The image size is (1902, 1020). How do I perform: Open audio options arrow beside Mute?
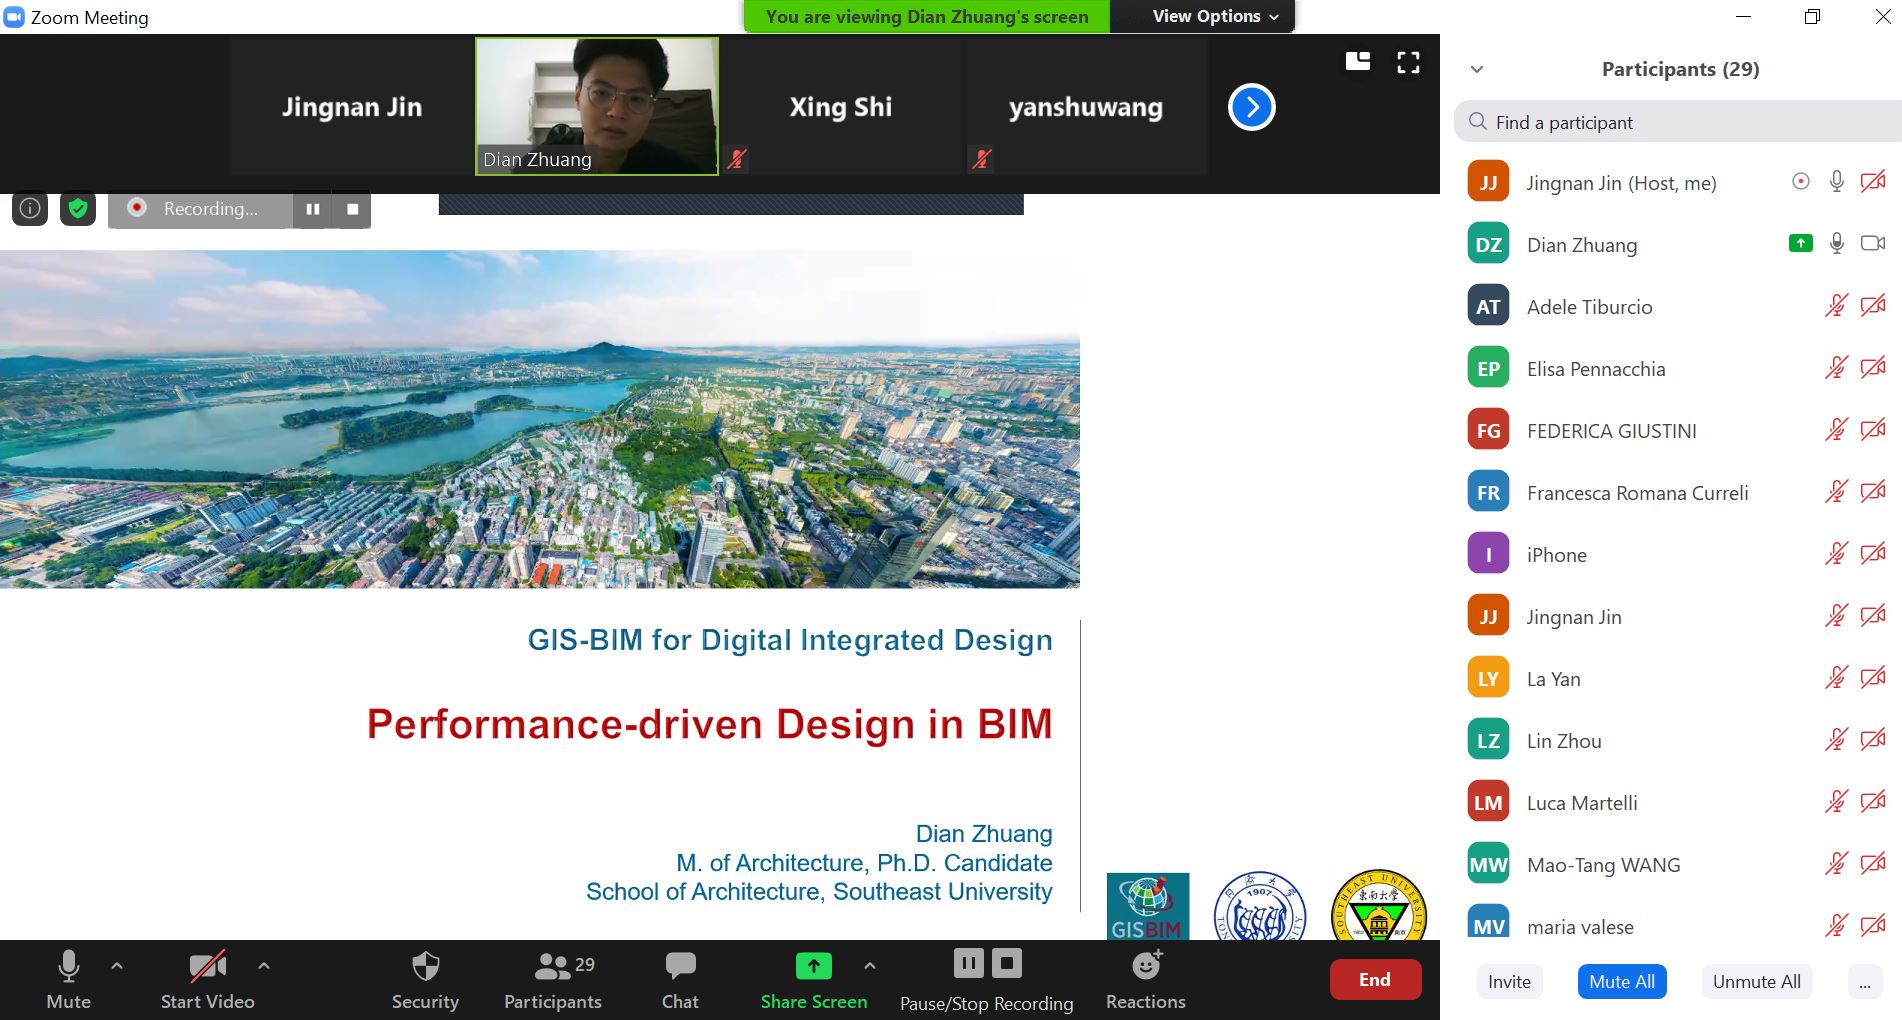point(117,966)
